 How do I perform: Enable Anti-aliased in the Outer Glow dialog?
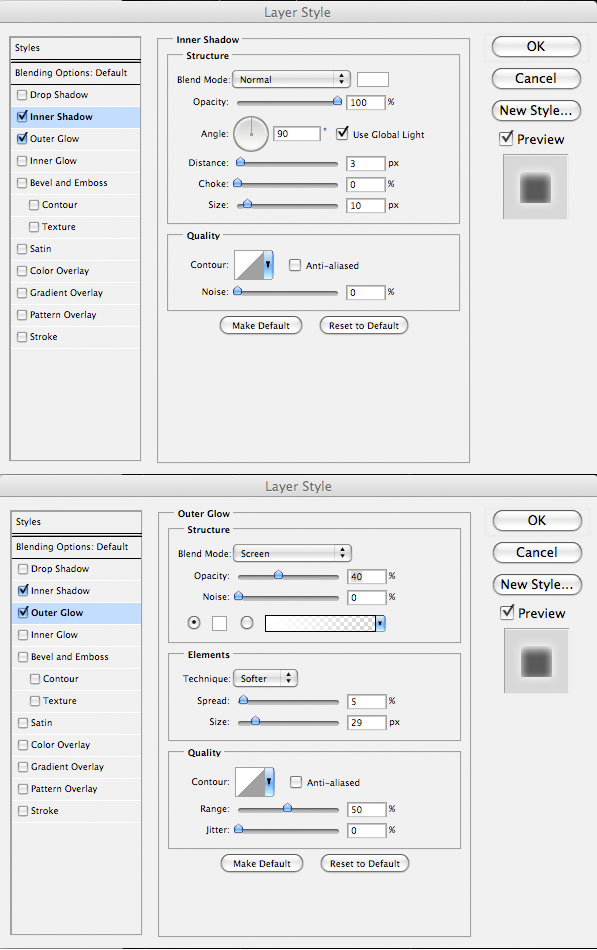coord(296,782)
